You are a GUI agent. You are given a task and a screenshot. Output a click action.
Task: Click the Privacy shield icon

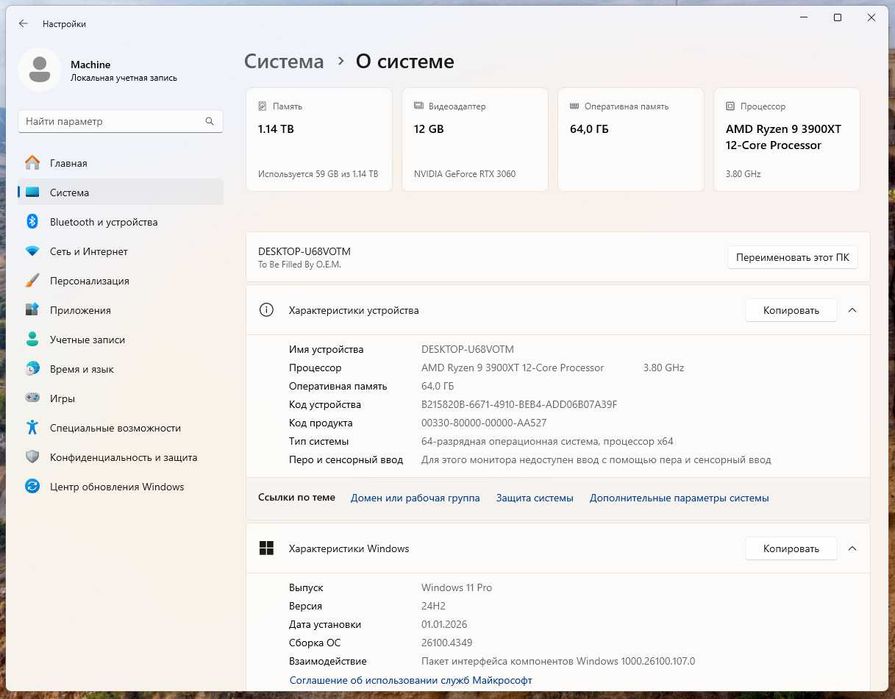pyautogui.click(x=33, y=456)
